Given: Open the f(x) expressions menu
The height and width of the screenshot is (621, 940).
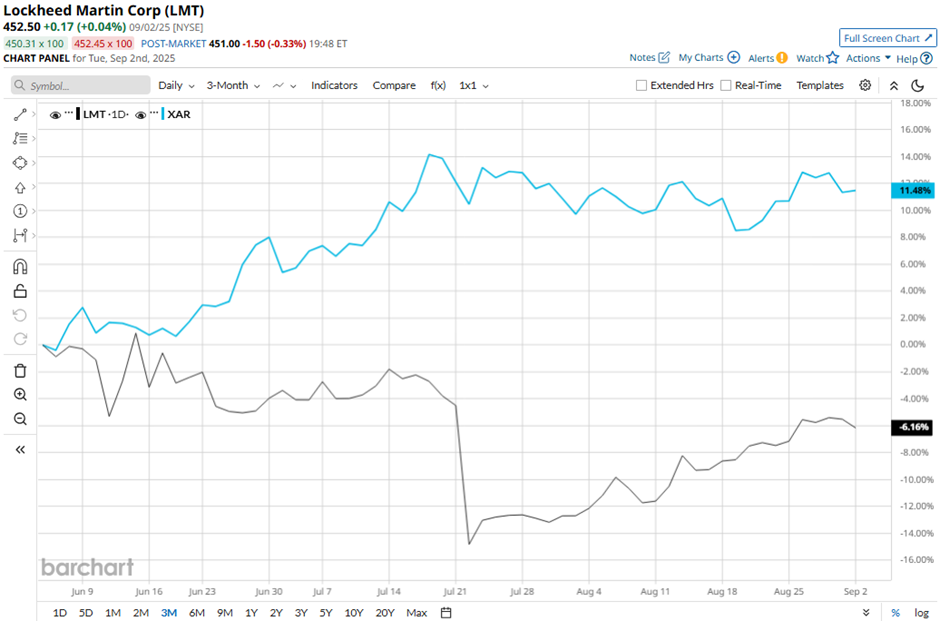Looking at the screenshot, I should click(x=438, y=85).
